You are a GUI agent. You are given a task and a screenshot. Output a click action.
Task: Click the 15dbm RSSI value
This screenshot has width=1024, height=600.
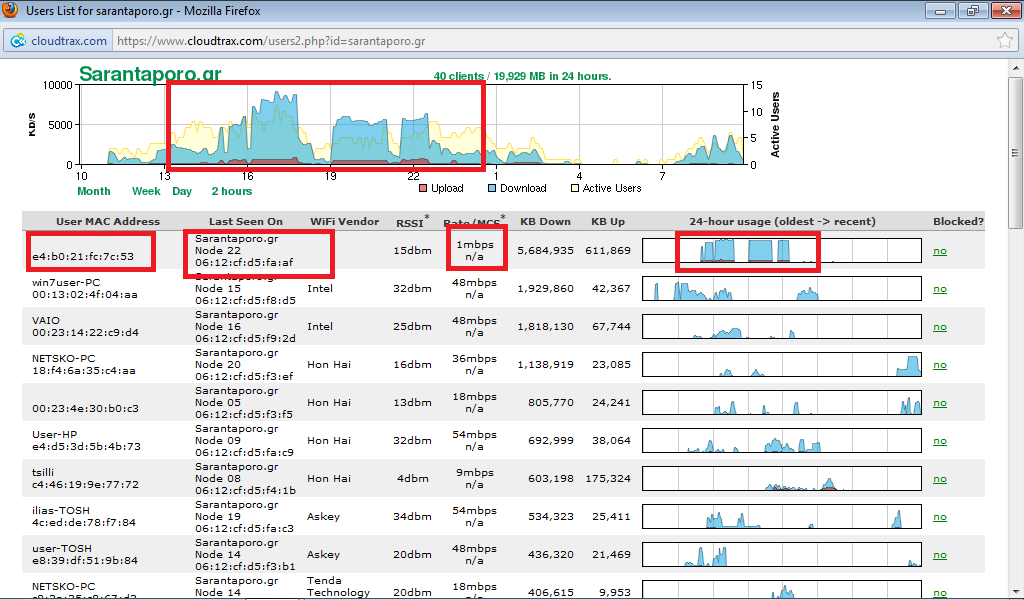tap(412, 251)
